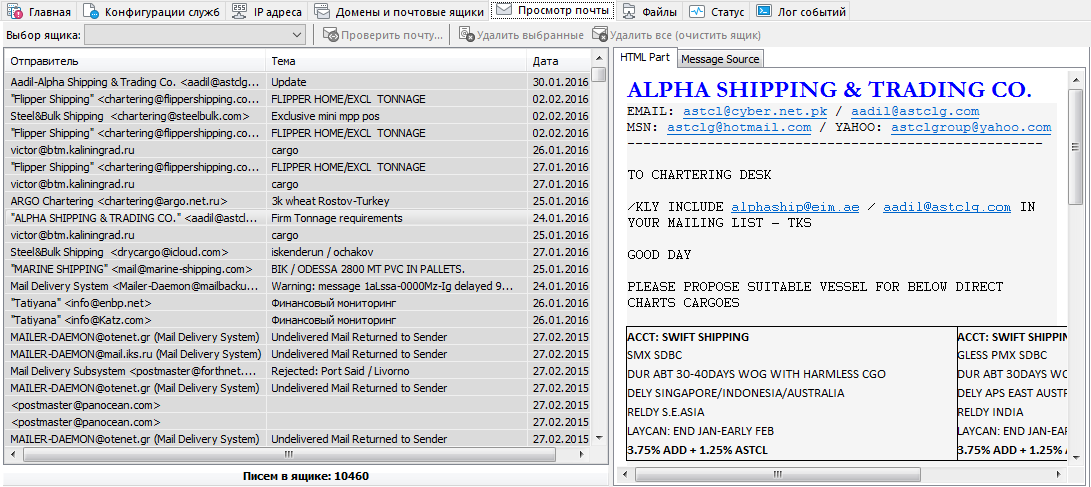The height and width of the screenshot is (487, 1091).
Task: Switch to Конфигурации служб tab
Action: [151, 11]
